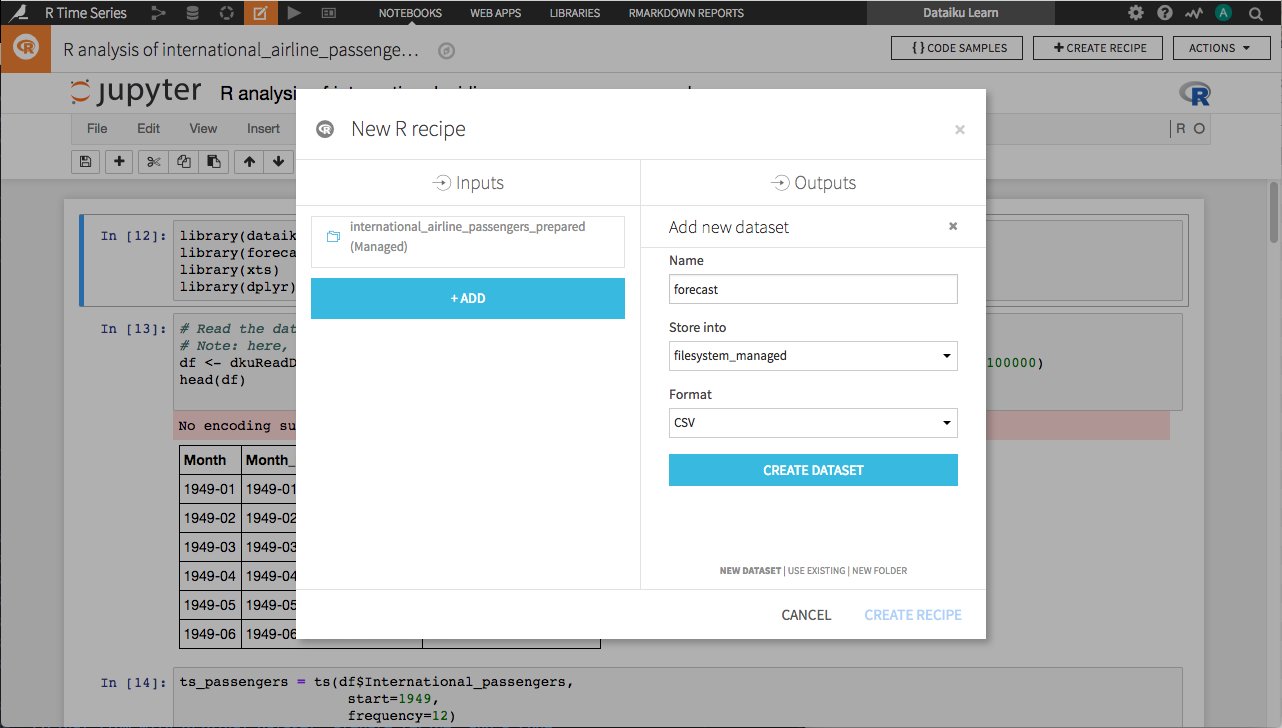Open the Flow icon in top bar
This screenshot has height=728, width=1282.
158,13
